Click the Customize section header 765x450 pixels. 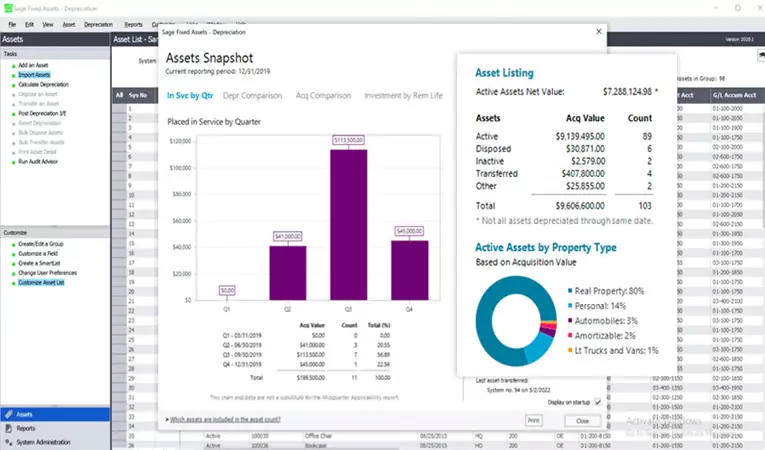pyautogui.click(x=55, y=233)
